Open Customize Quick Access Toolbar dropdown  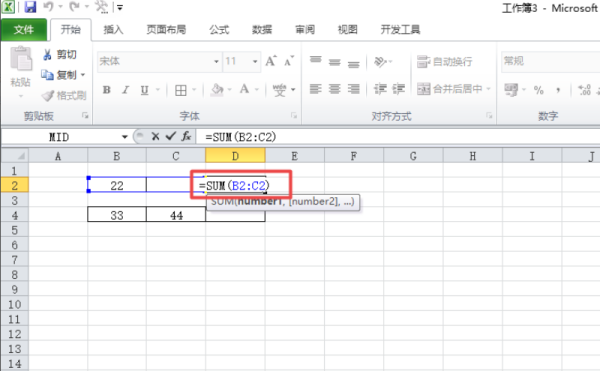pos(120,7)
